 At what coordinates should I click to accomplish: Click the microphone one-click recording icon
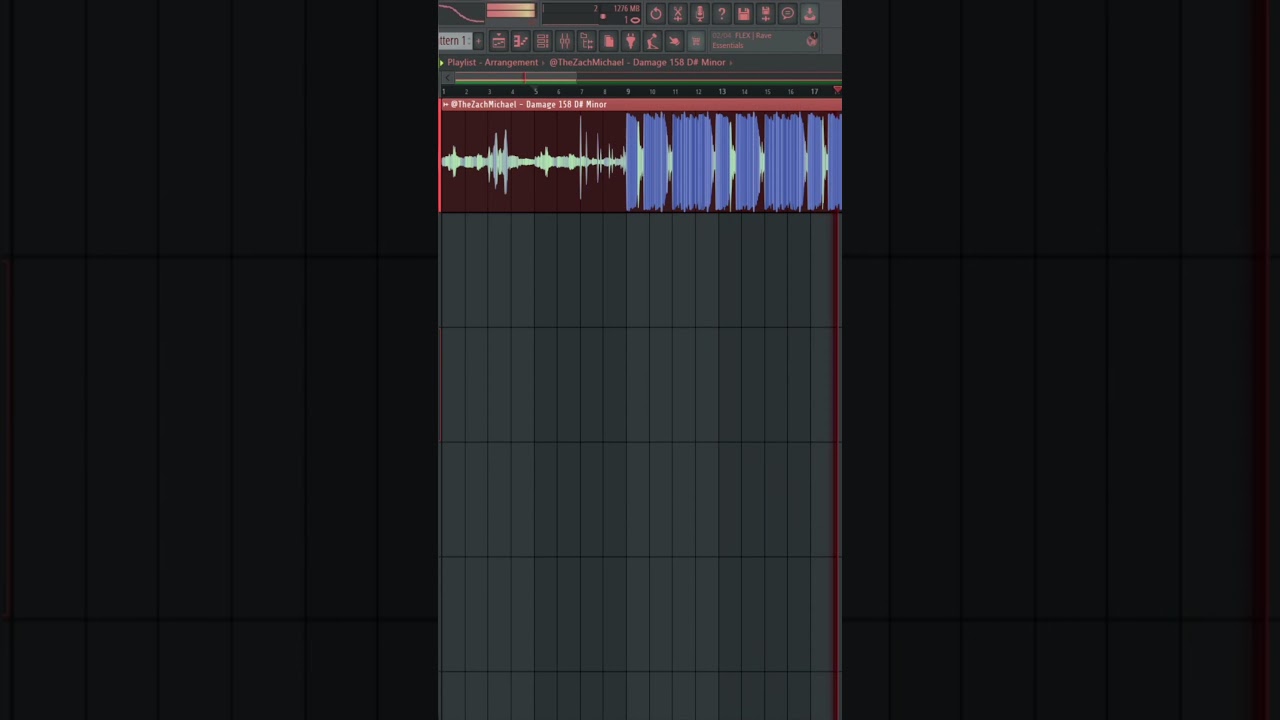[x=699, y=13]
